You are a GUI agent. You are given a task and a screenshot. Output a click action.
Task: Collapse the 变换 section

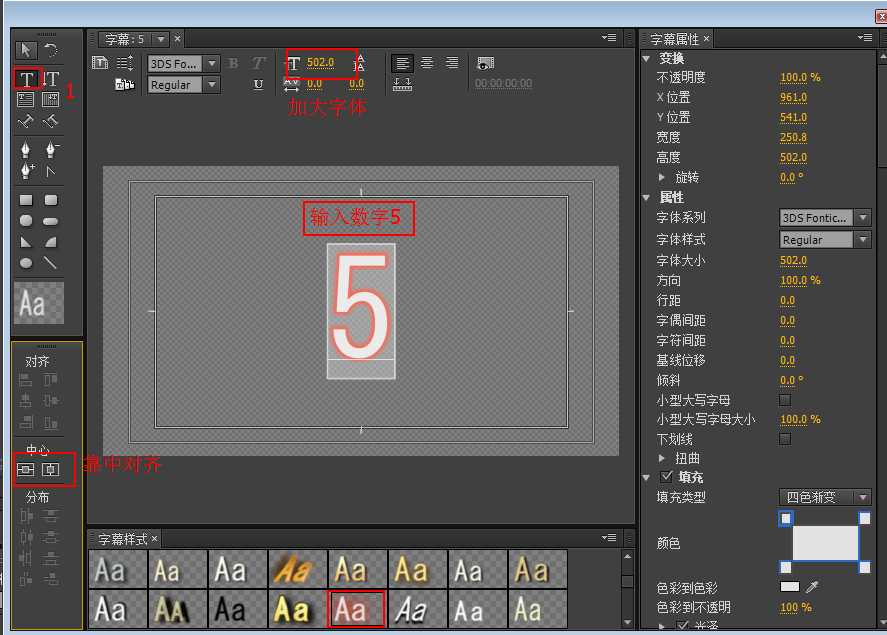coord(647,58)
